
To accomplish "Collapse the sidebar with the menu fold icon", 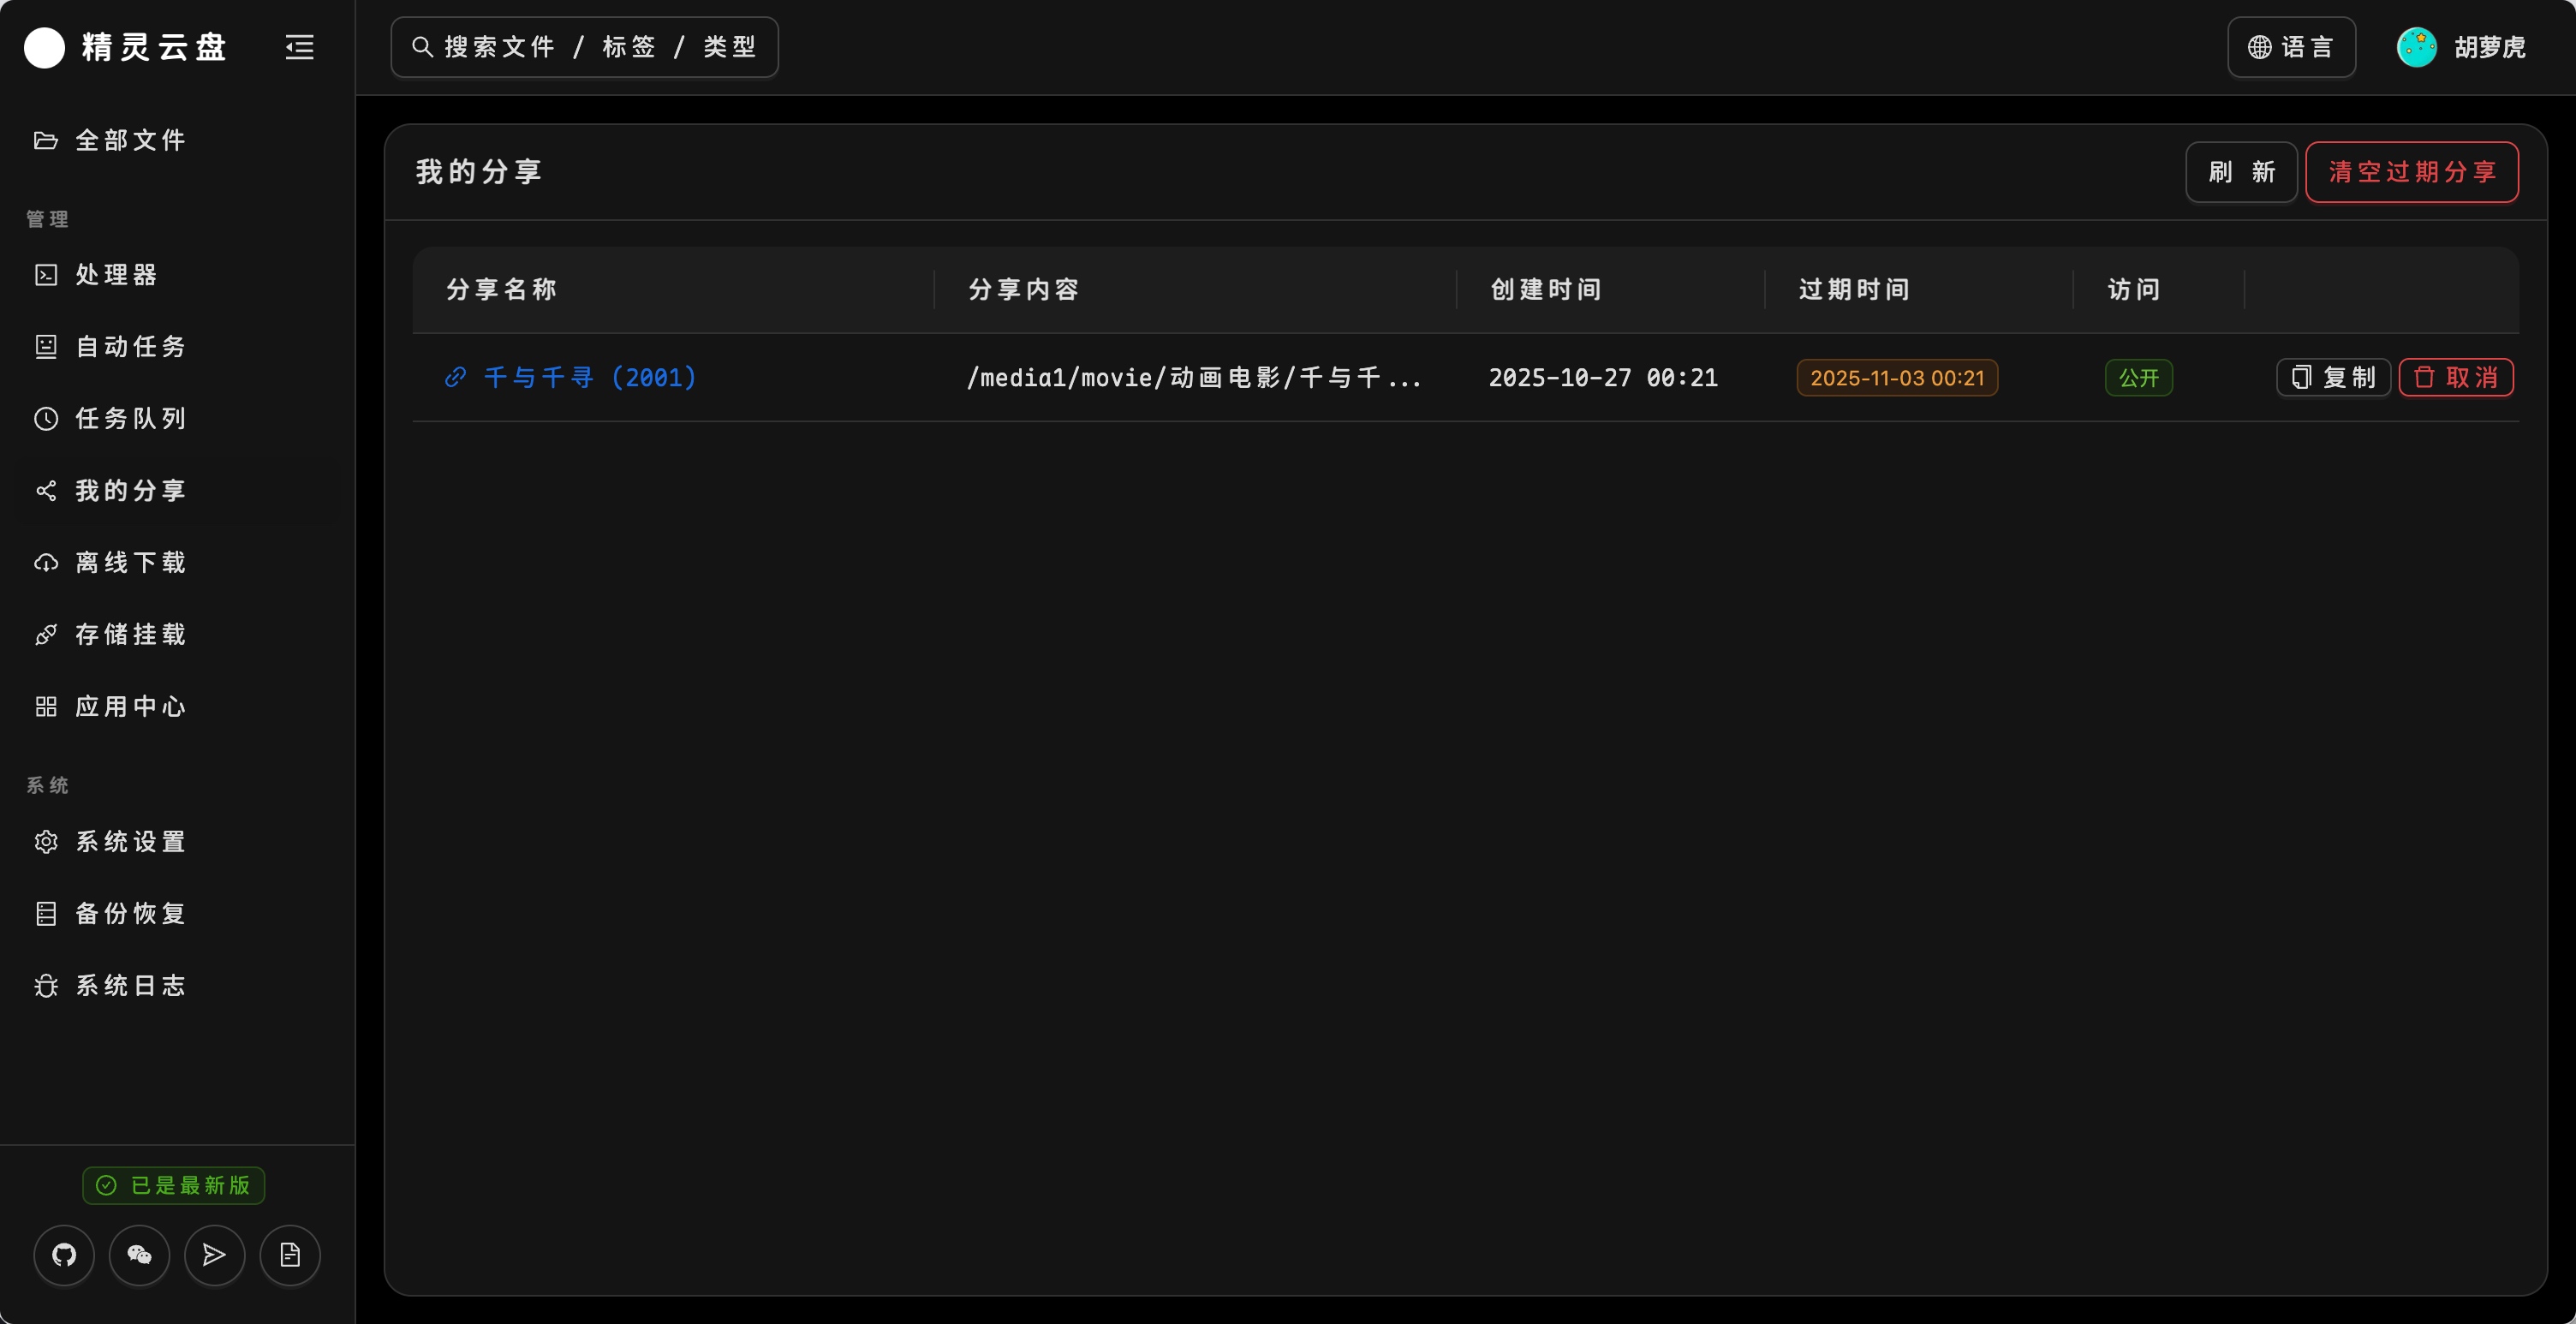I will pos(299,47).
